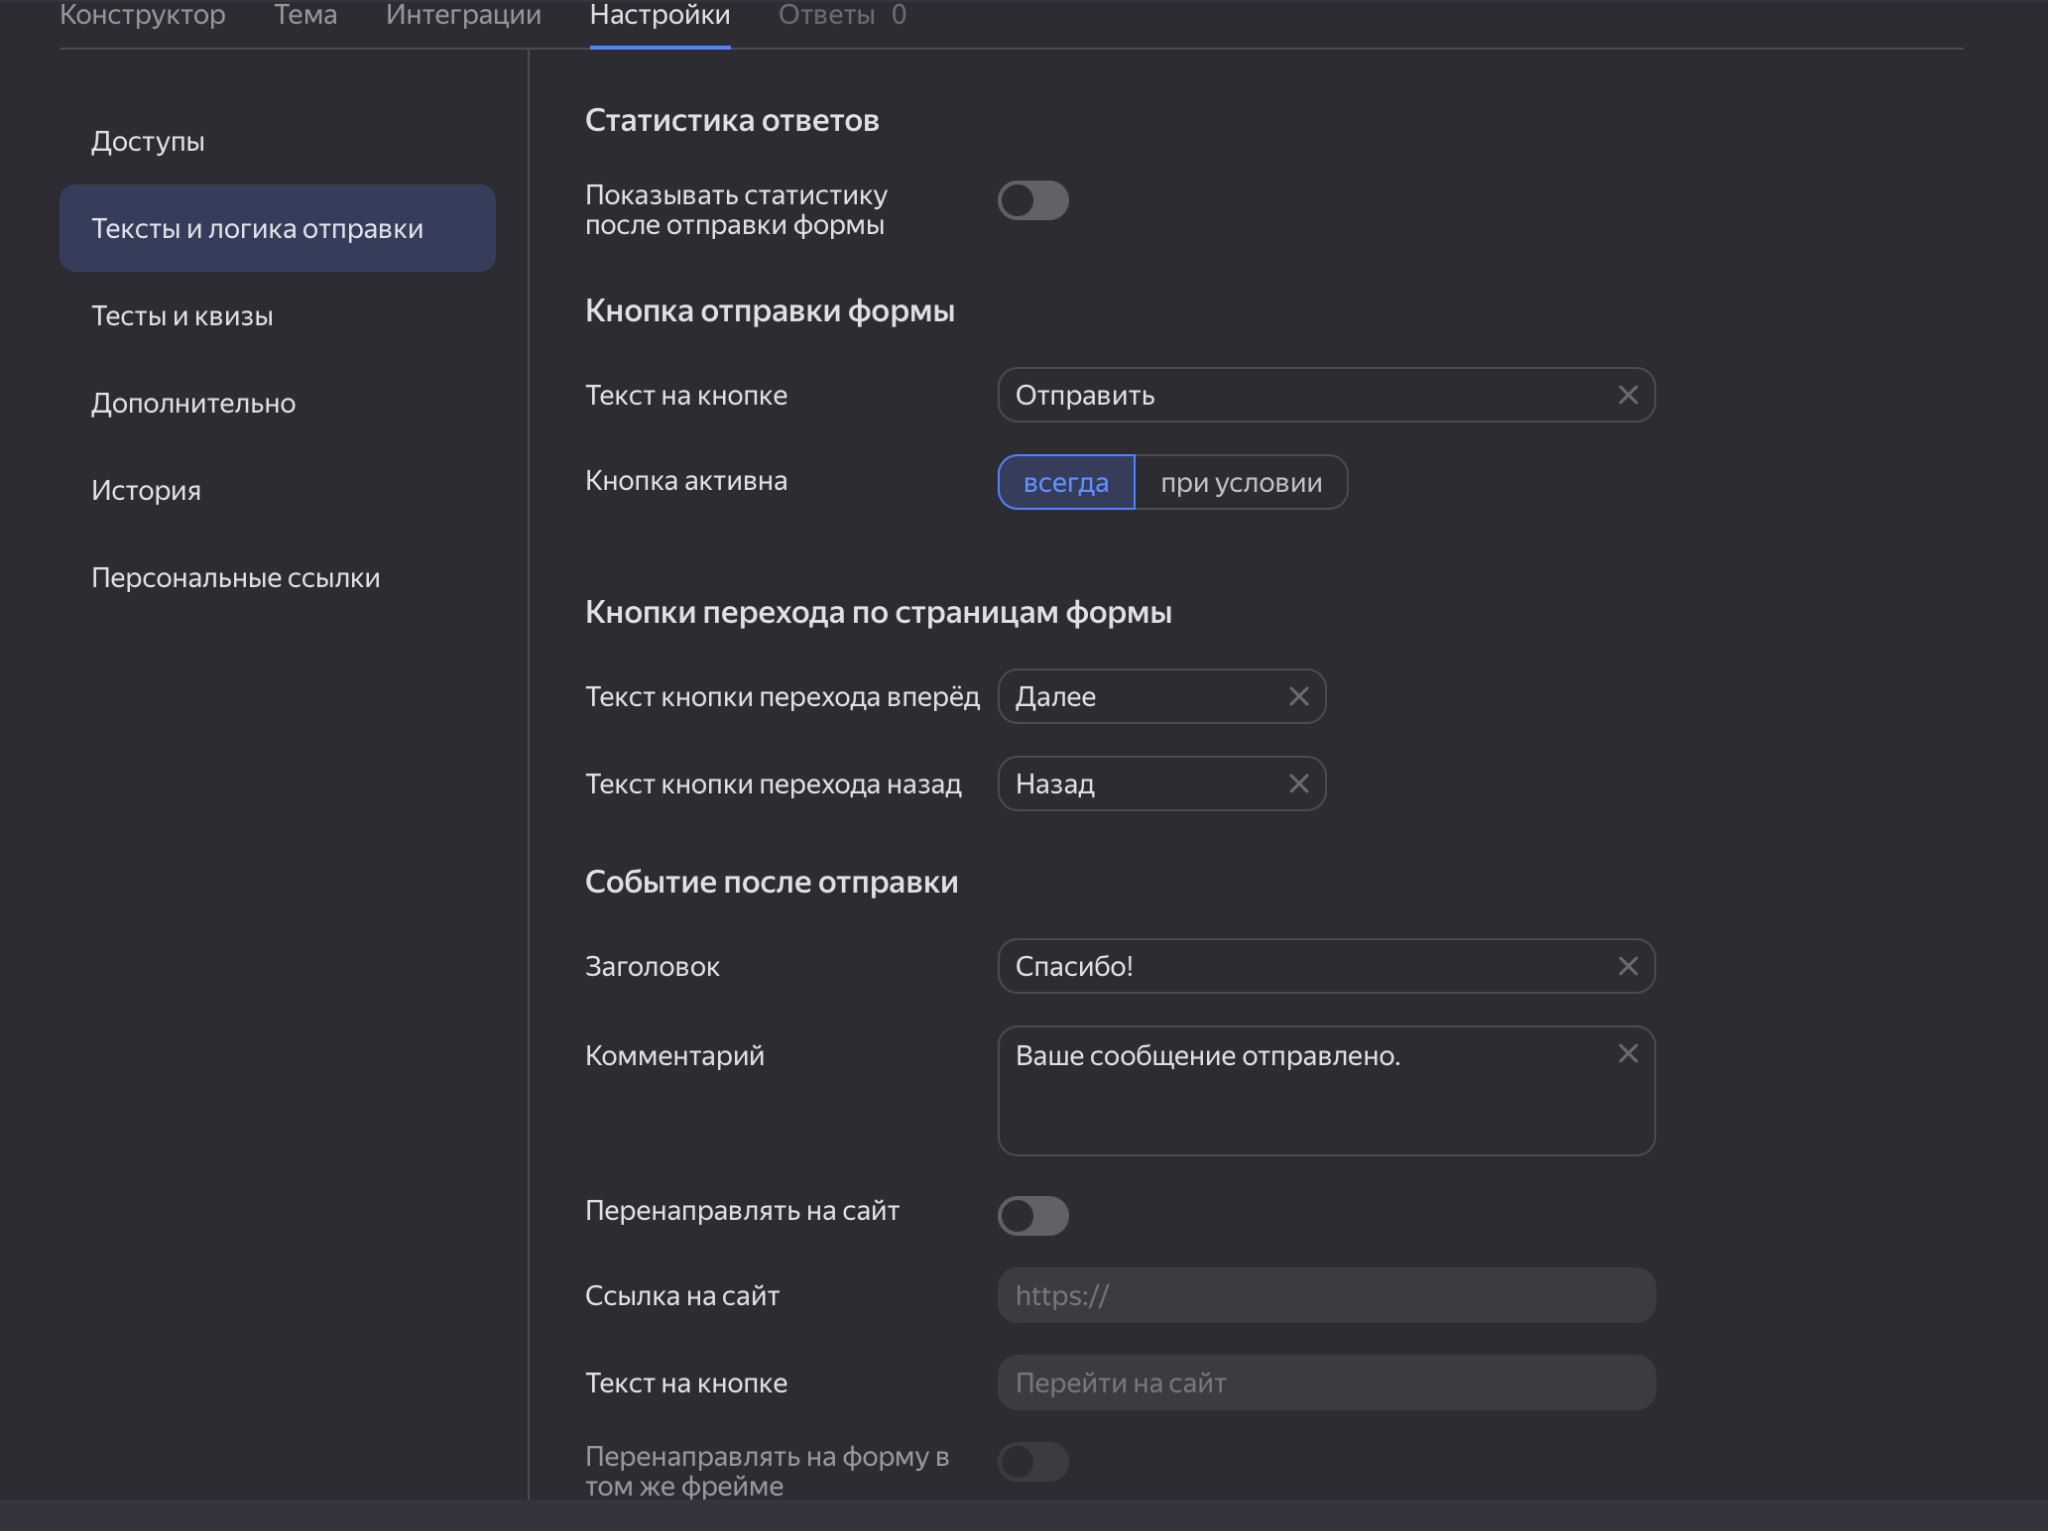Image resolution: width=2048 pixels, height=1531 pixels.
Task: Switch to the Тема tab
Action: point(305,16)
